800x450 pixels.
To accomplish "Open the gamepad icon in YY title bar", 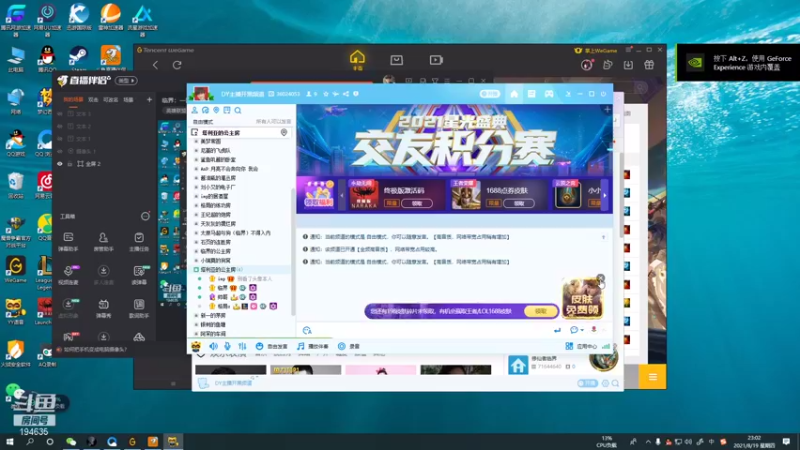I will [x=548, y=94].
